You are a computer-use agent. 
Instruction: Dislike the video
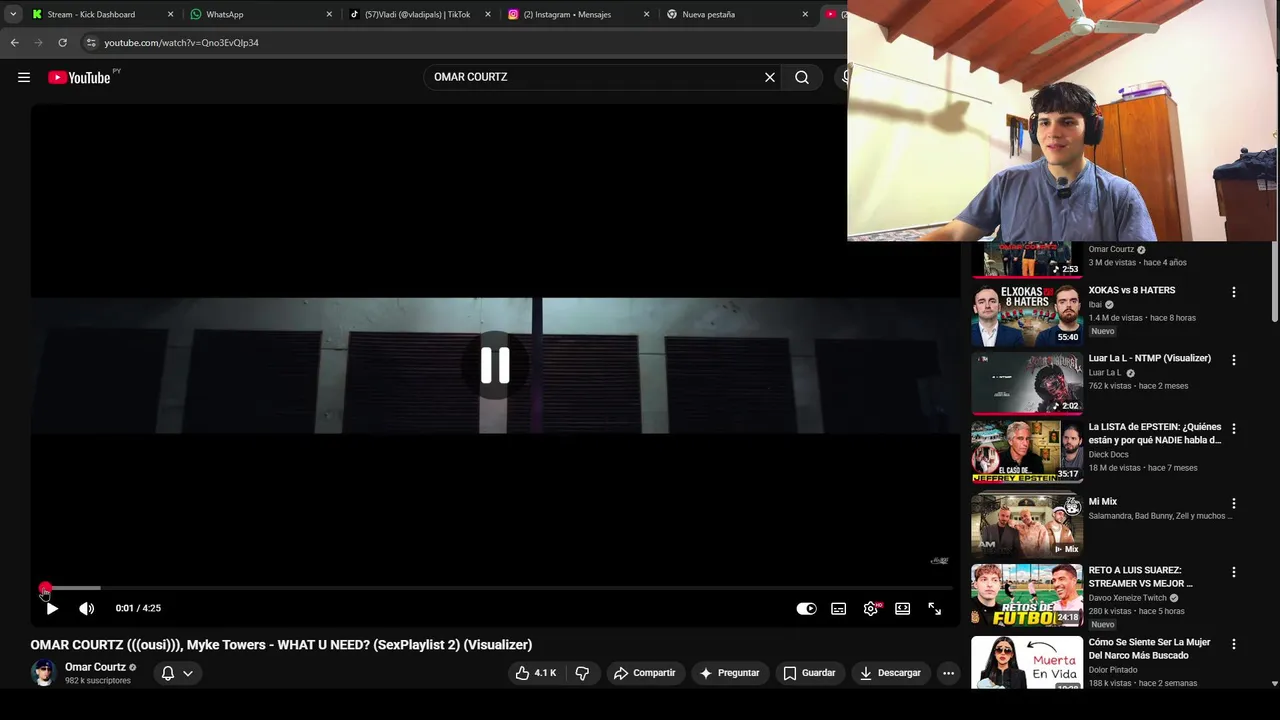(x=582, y=673)
